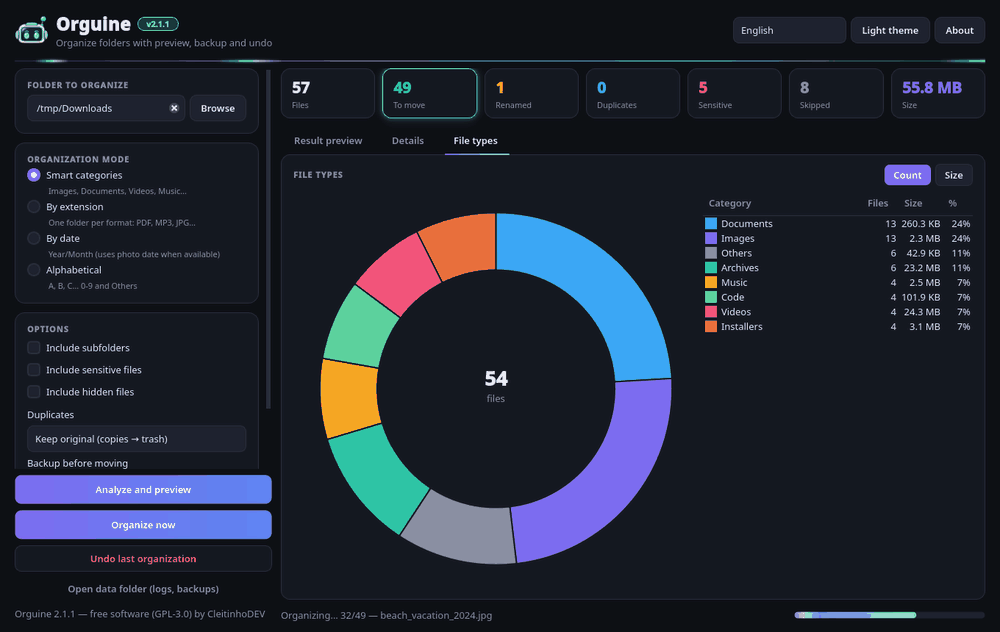This screenshot has height=632, width=1000.
Task: Select the By date radio option
Action: pyautogui.click(x=34, y=238)
